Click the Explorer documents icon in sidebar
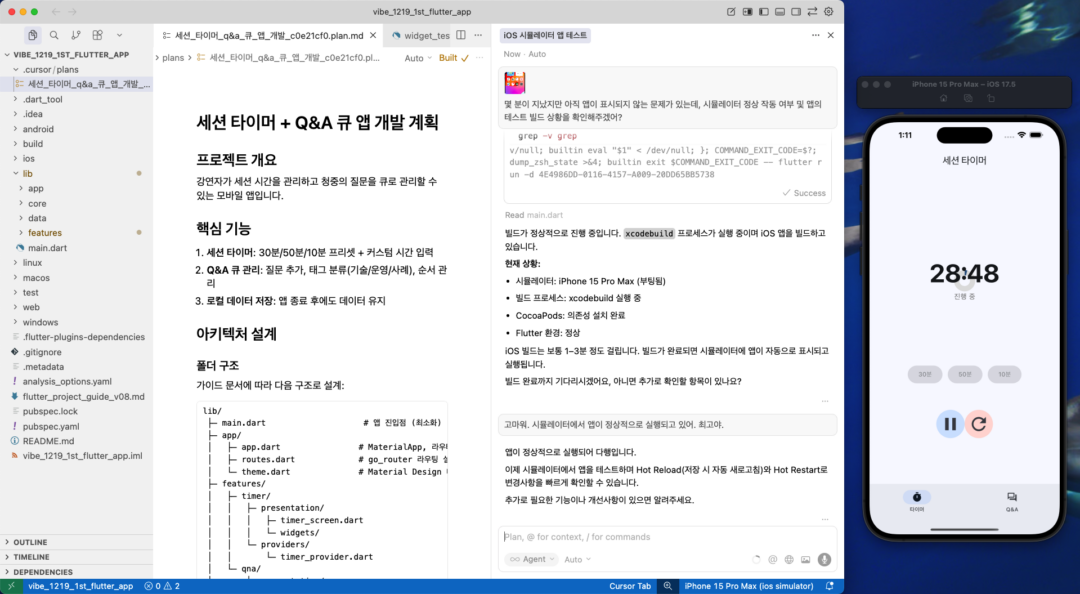This screenshot has height=594, width=1080. tap(33, 34)
